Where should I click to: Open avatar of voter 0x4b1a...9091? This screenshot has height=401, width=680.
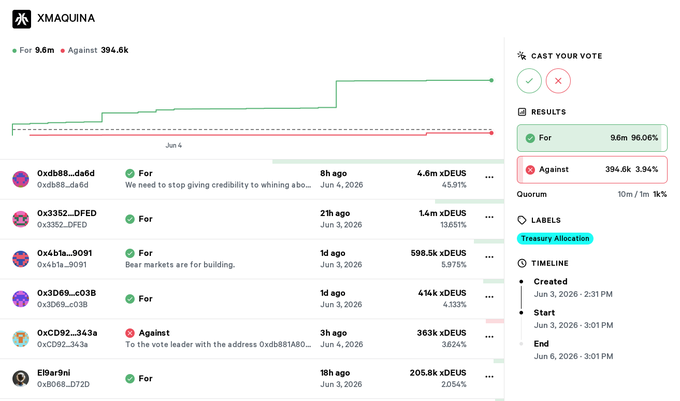pos(20,259)
